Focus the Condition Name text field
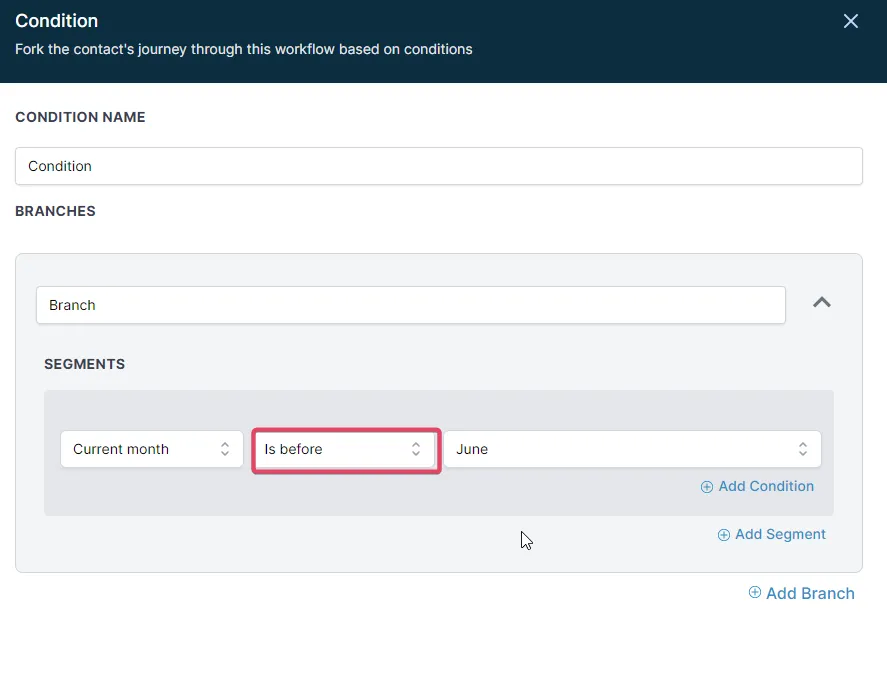The height and width of the screenshot is (689, 887). click(x=438, y=166)
